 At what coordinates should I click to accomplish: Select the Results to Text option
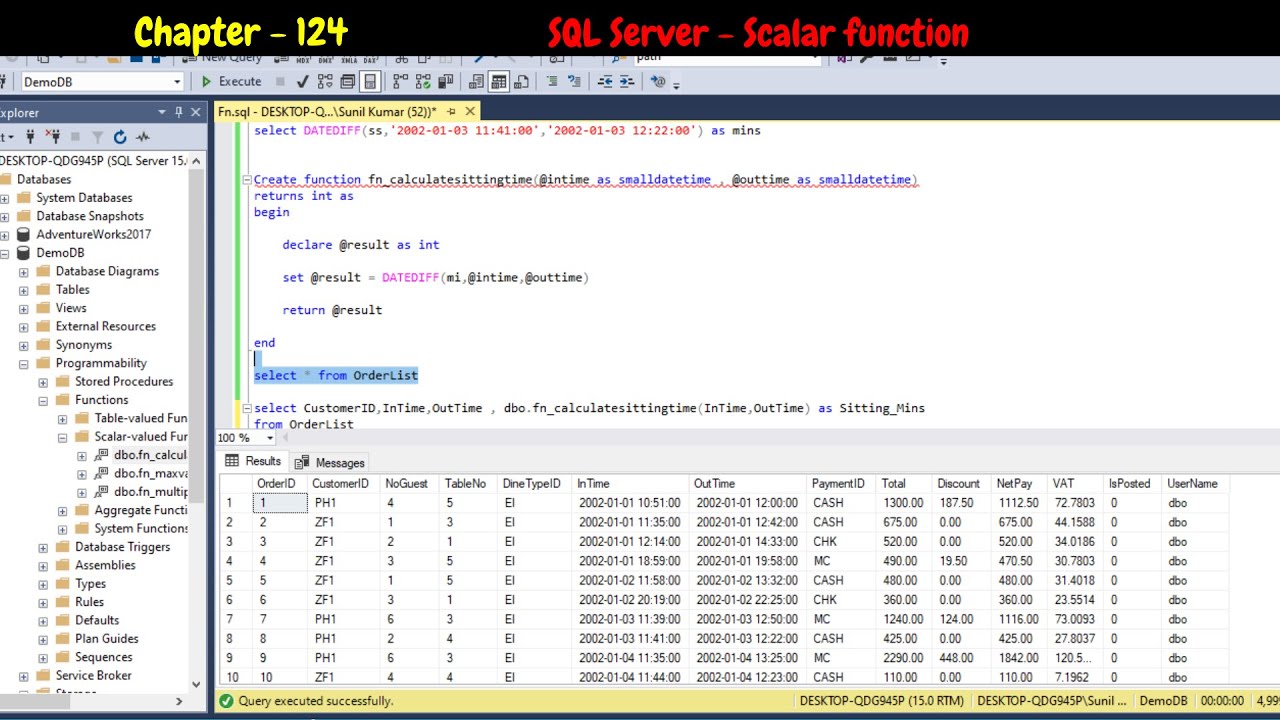pos(477,82)
